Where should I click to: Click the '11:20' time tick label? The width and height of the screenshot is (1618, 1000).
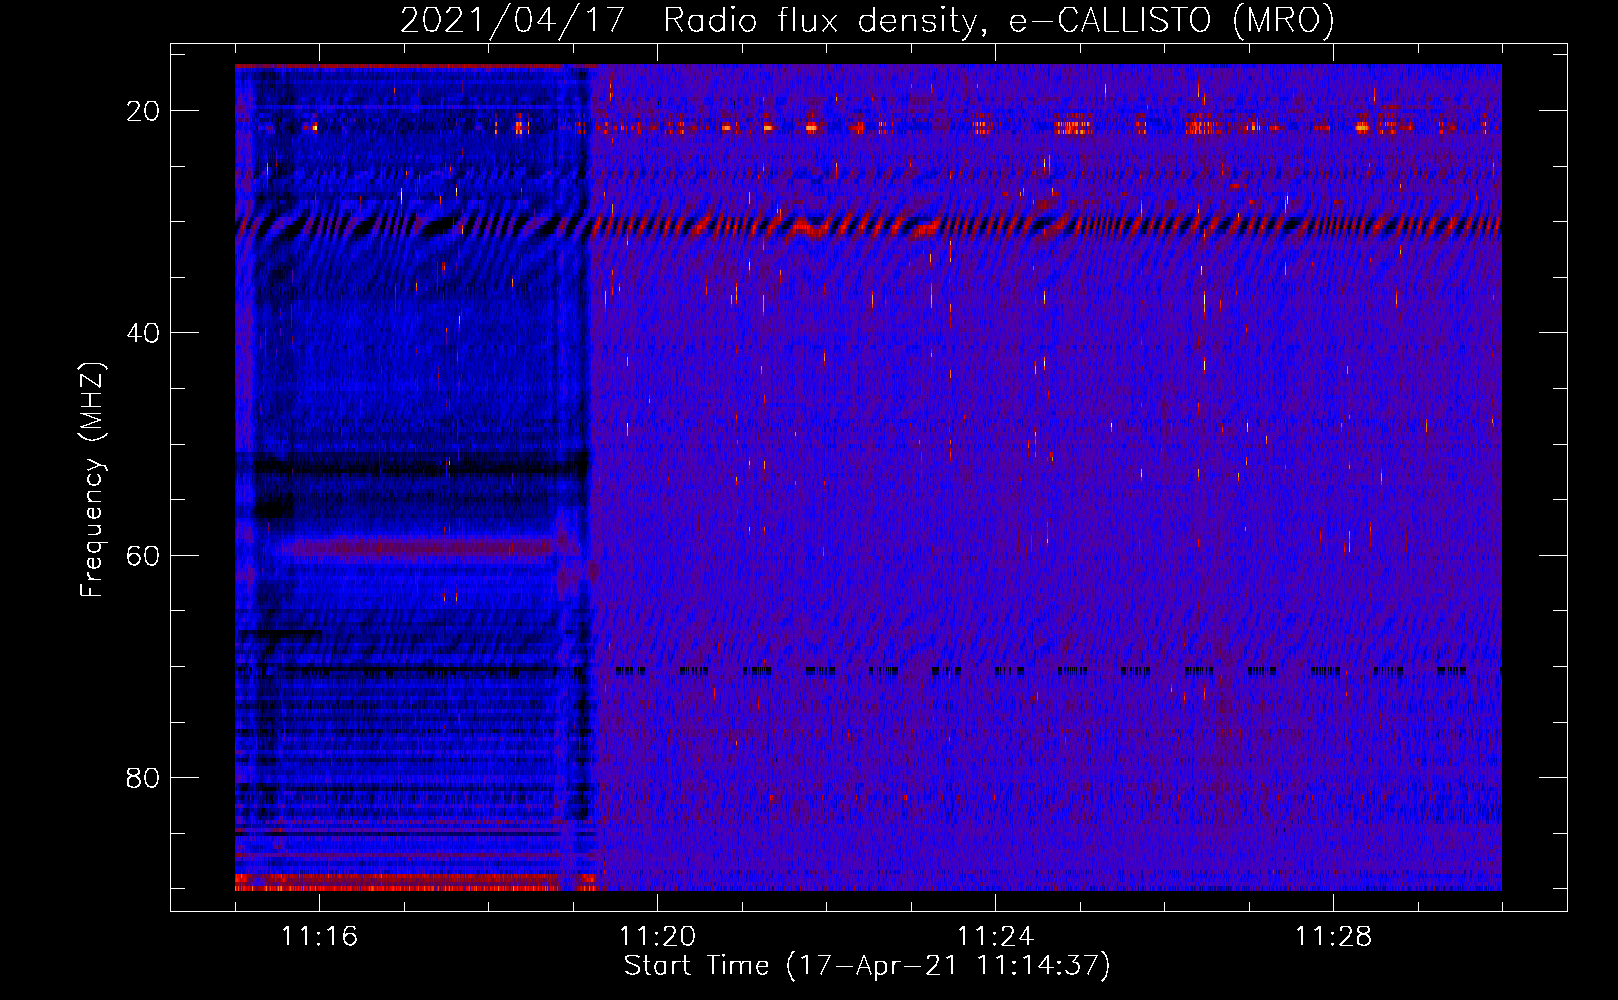point(657,936)
